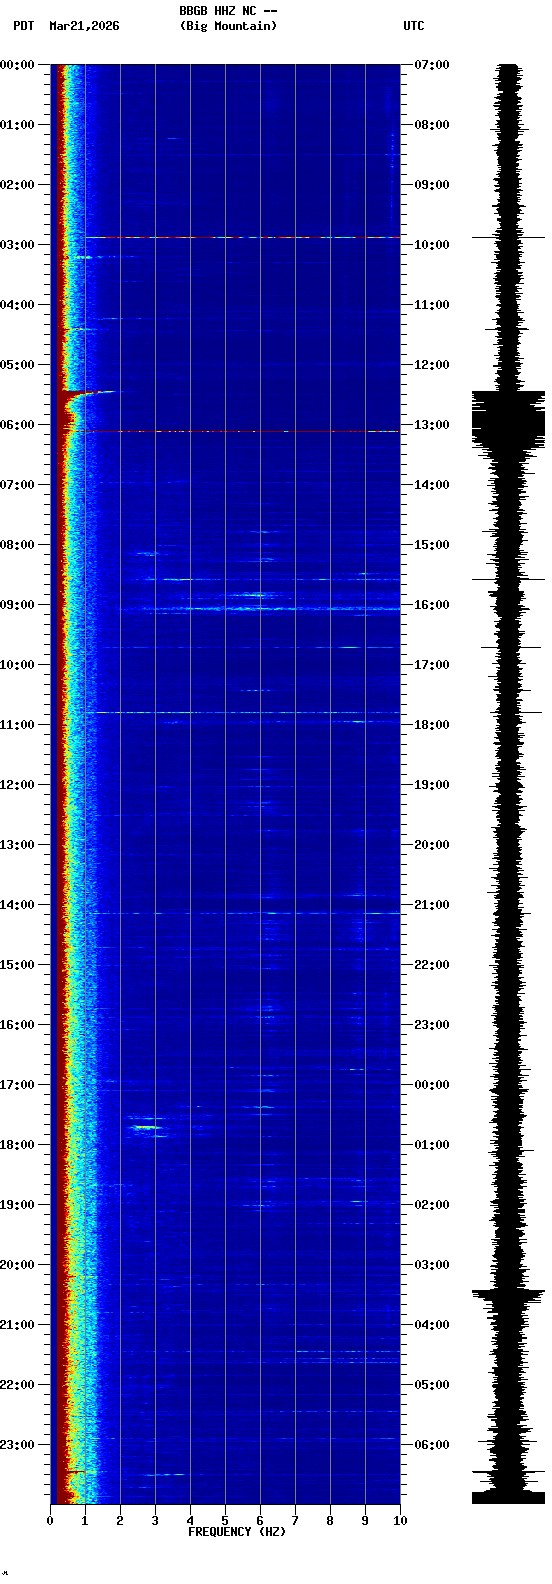Click the 10 tick on the frequency axis
The image size is (552, 1584).
point(400,1521)
